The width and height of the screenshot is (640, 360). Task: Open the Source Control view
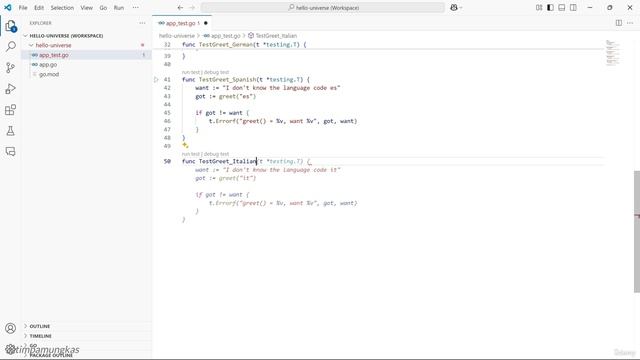tap(11, 67)
